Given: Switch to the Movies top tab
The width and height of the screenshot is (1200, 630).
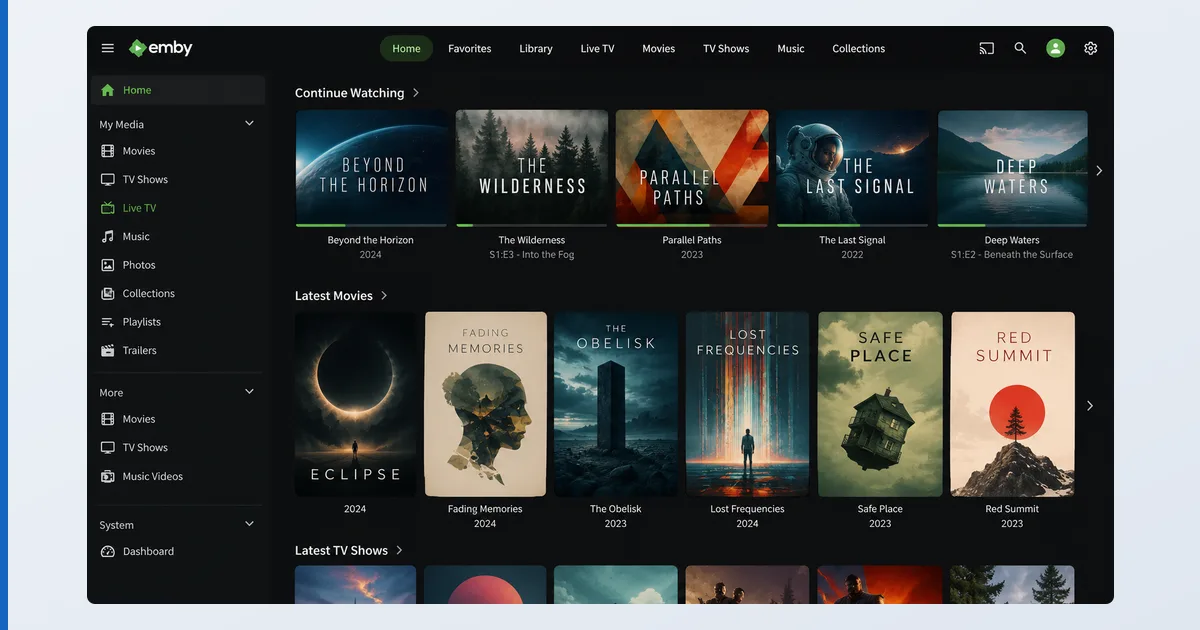Looking at the screenshot, I should [658, 48].
